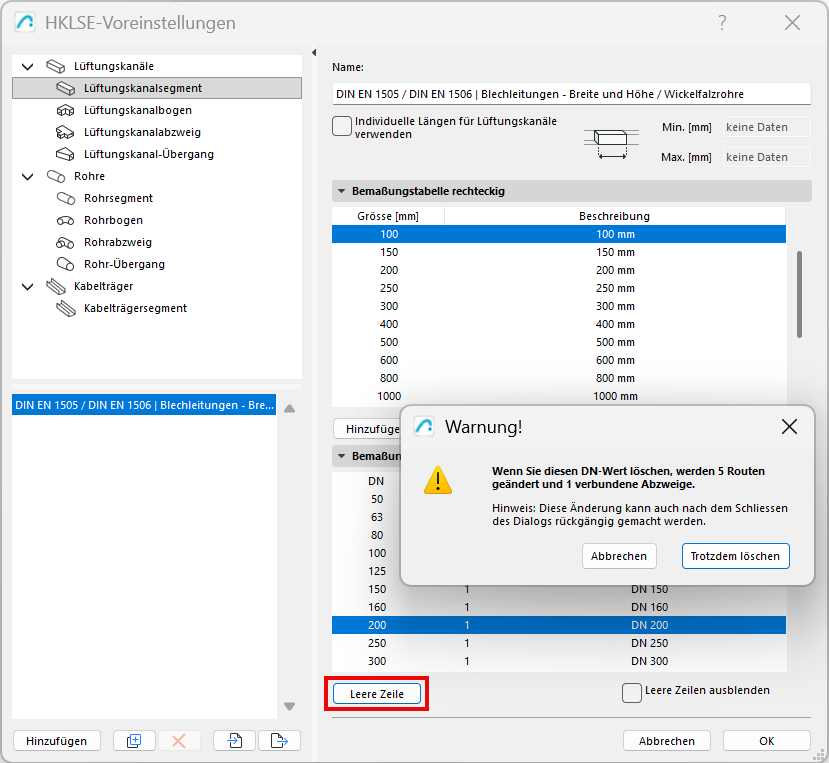Viewport: 829px width, 763px height.
Task: Click the Rohrabzweig icon
Action: click(66, 243)
